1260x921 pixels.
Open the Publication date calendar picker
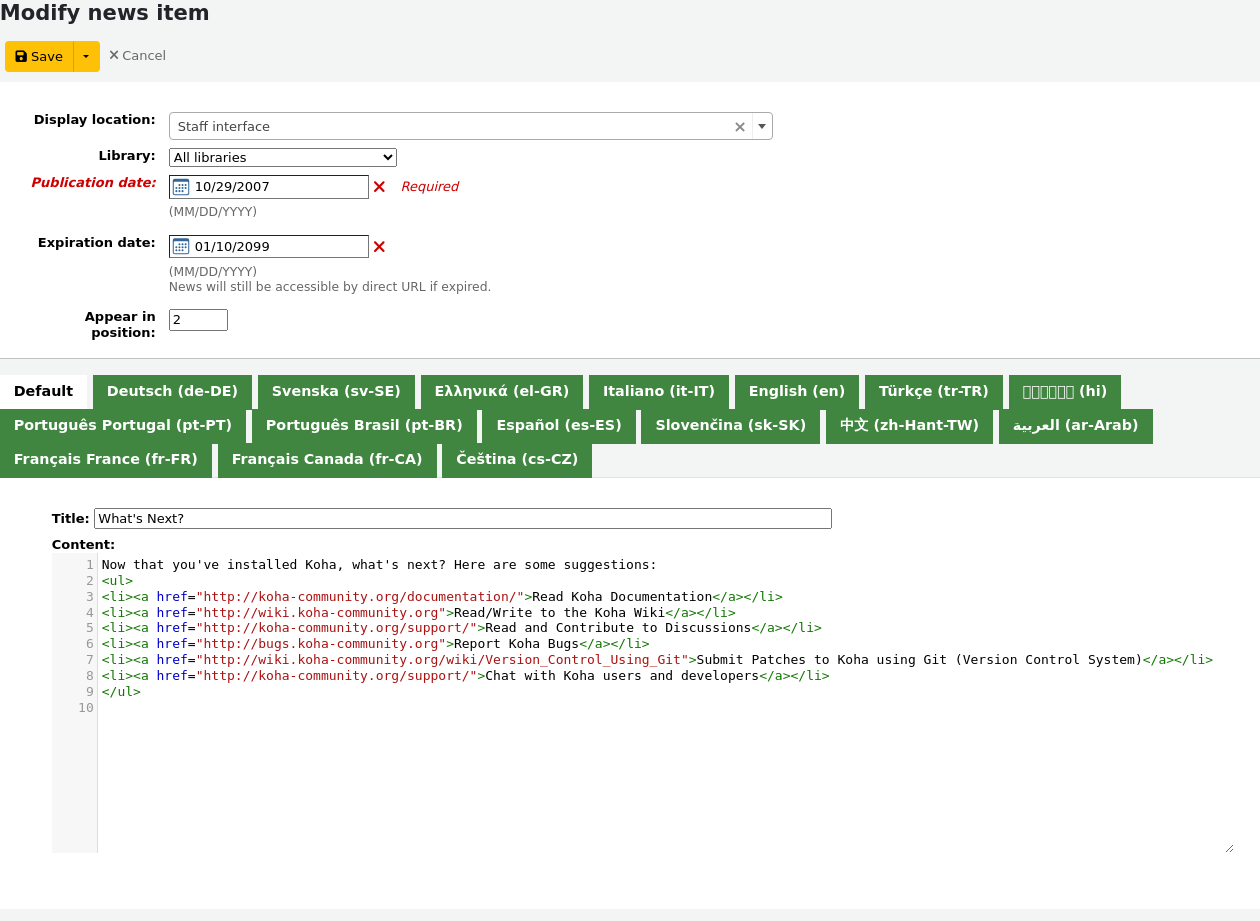click(x=182, y=186)
